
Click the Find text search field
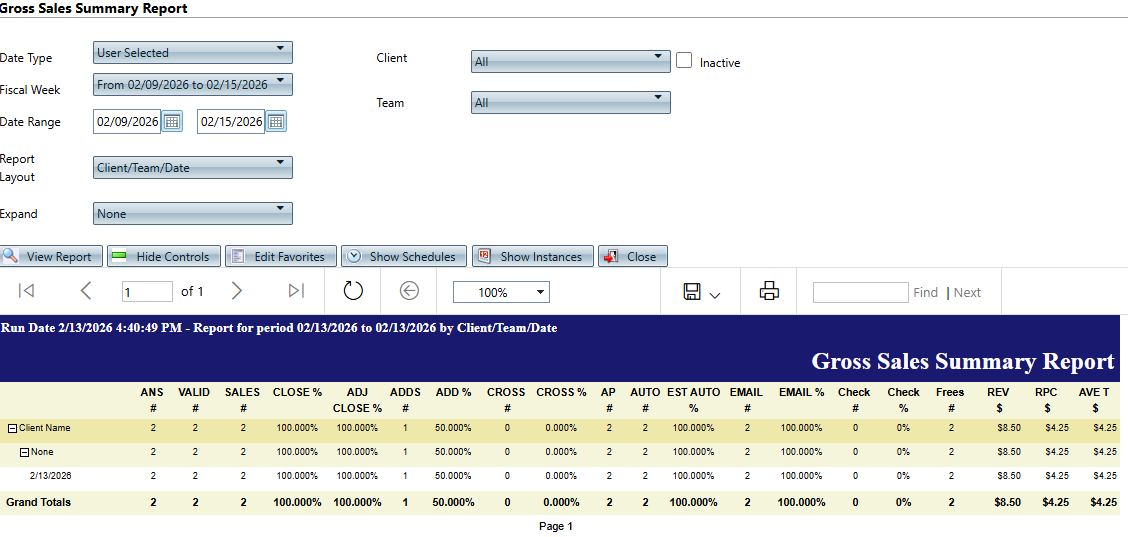[859, 292]
